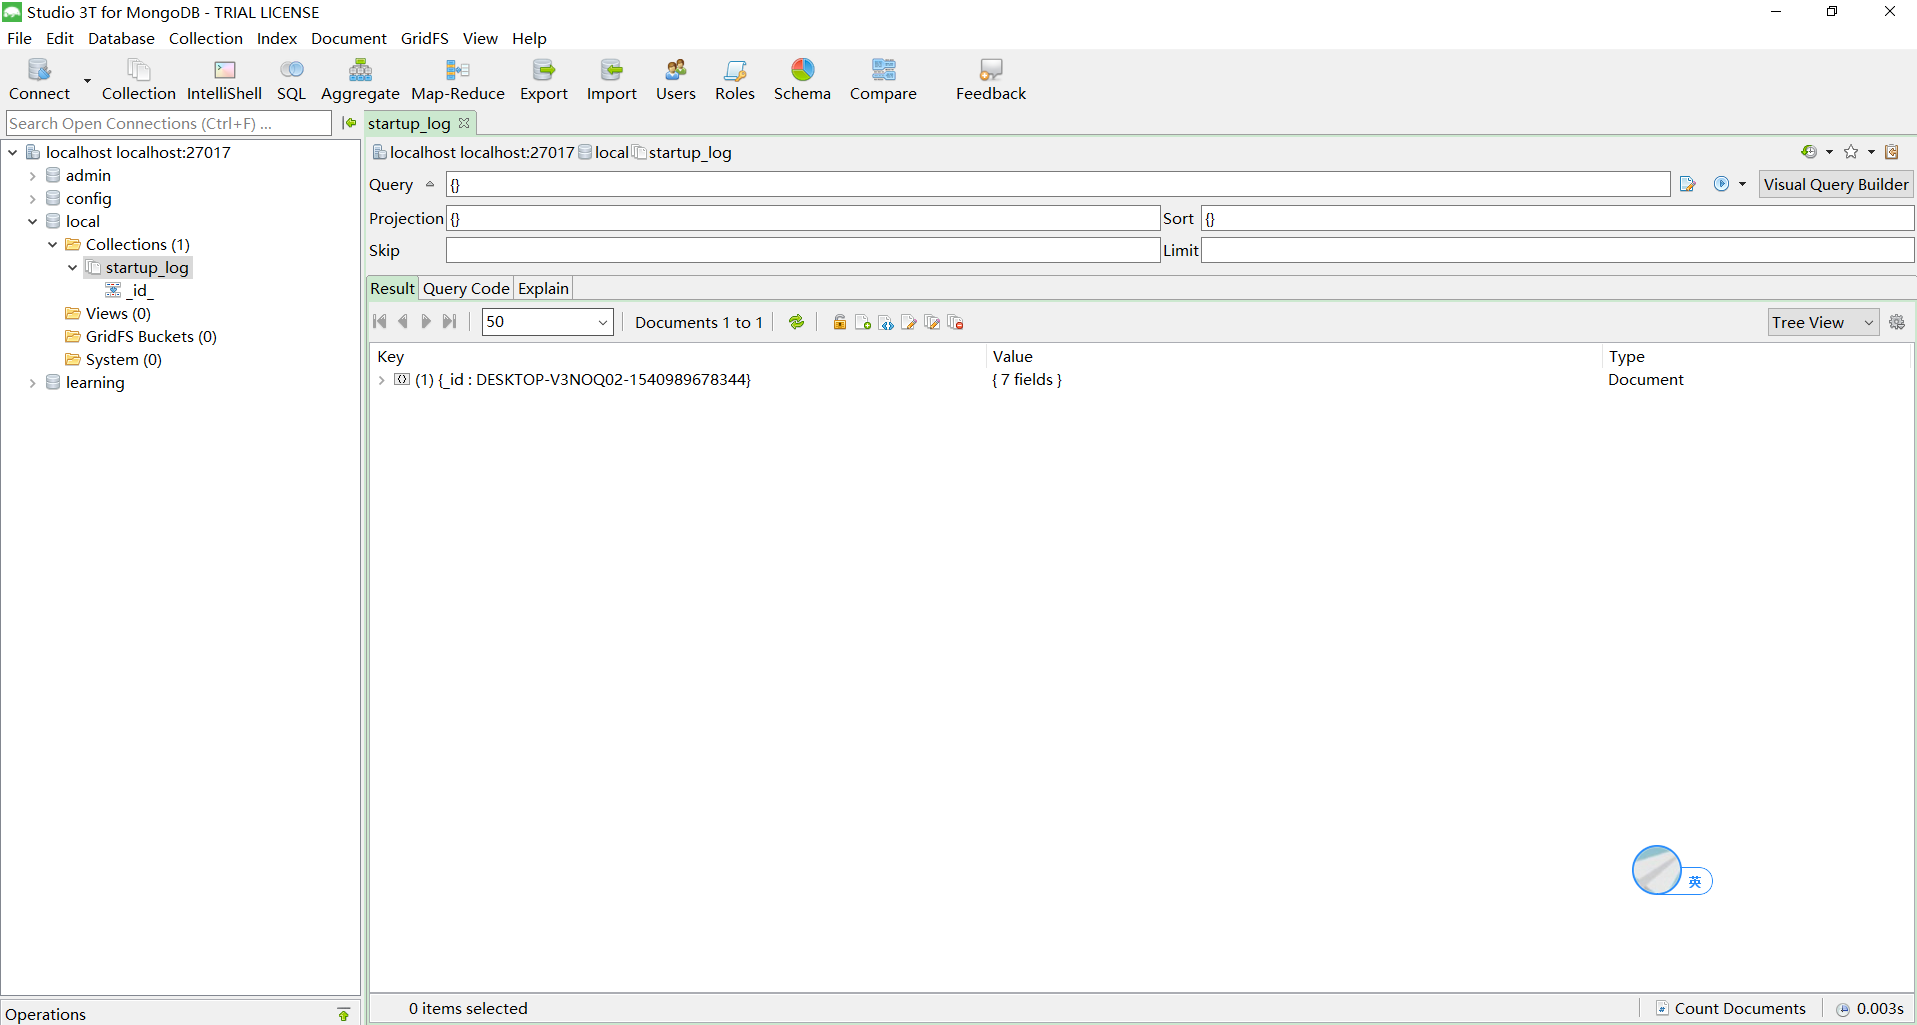Collapse the local database node
The width and height of the screenshot is (1917, 1025).
[33, 221]
